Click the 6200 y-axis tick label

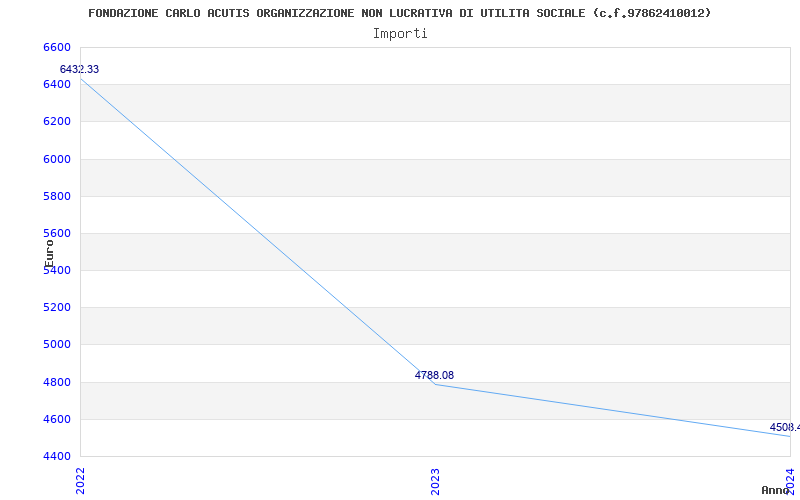(x=57, y=121)
